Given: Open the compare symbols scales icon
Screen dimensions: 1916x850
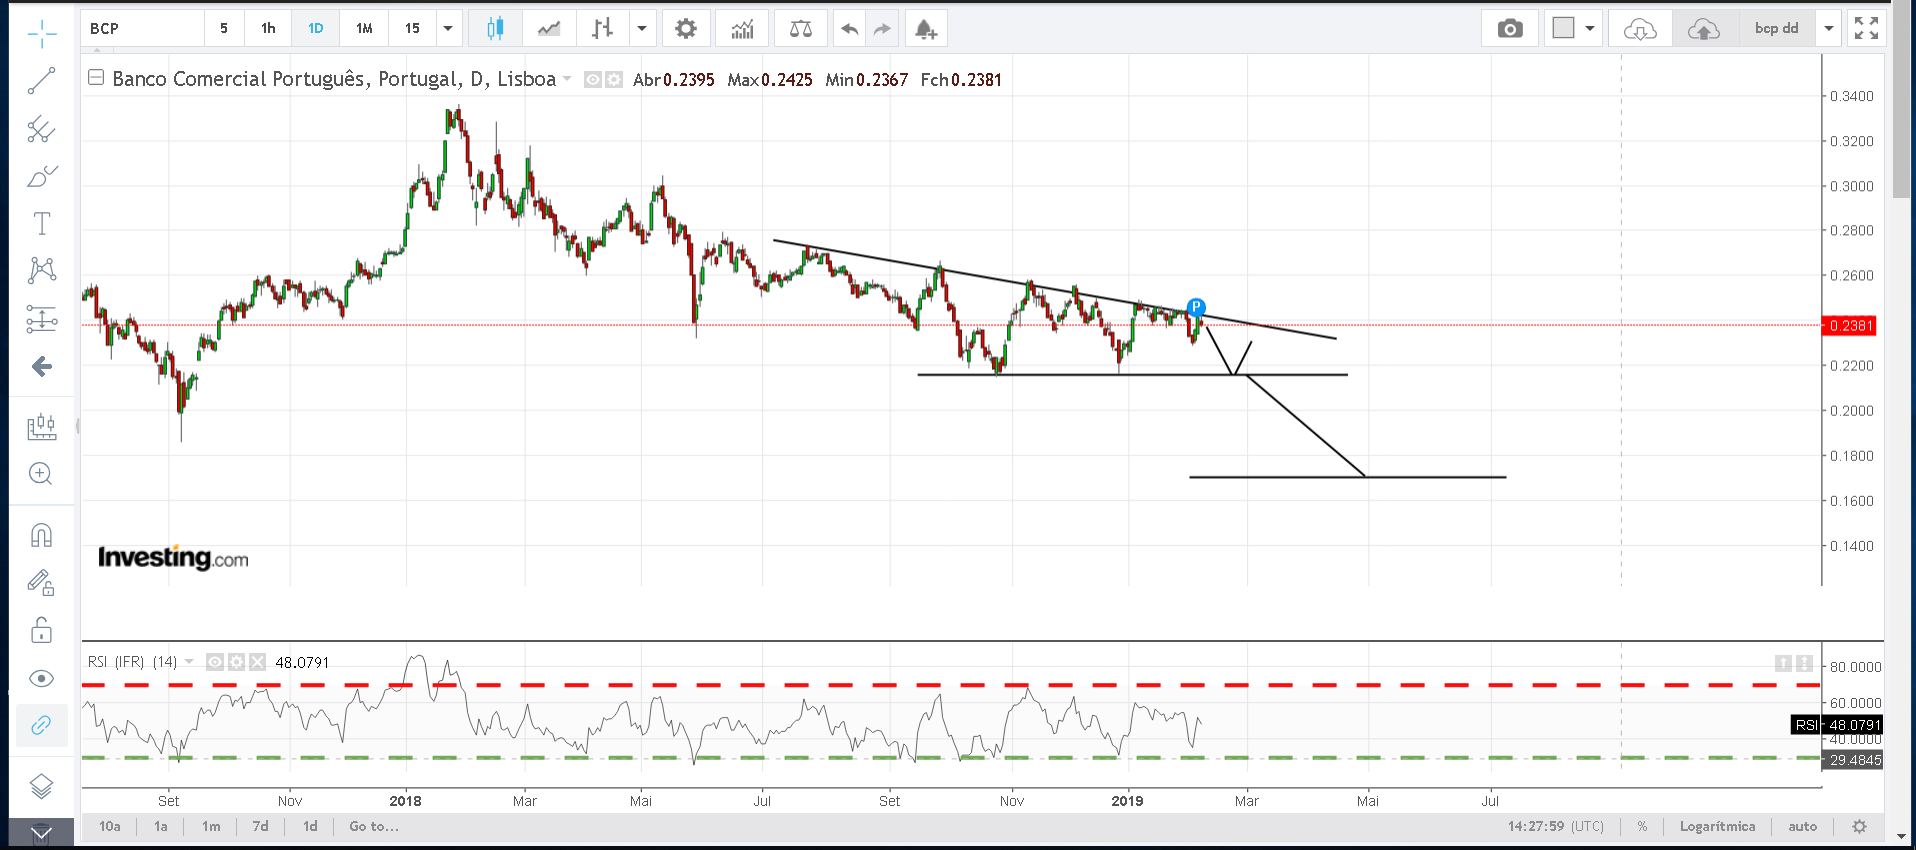Looking at the screenshot, I should click(x=801, y=29).
